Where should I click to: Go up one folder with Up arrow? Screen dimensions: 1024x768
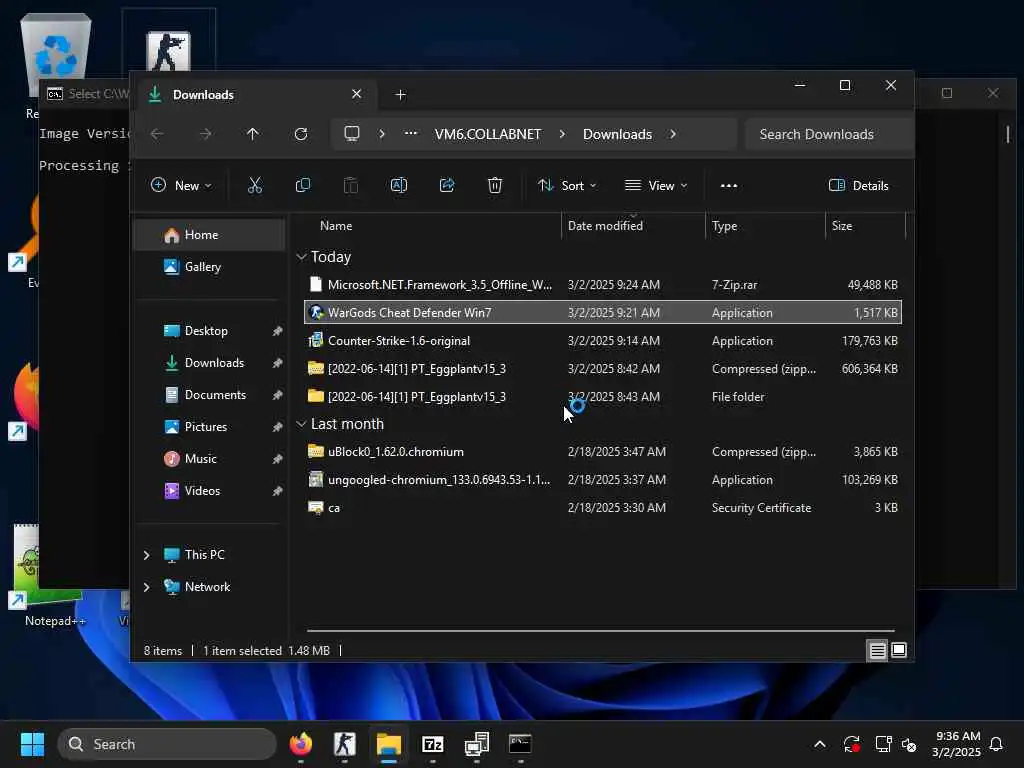(253, 134)
